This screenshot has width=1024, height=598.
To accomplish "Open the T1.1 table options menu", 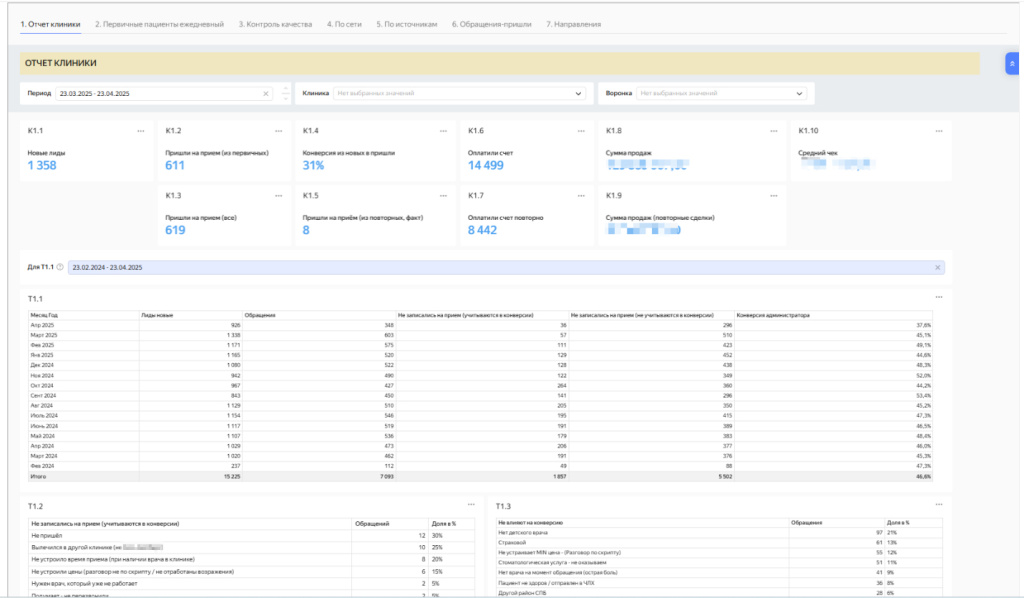I will coord(938,297).
